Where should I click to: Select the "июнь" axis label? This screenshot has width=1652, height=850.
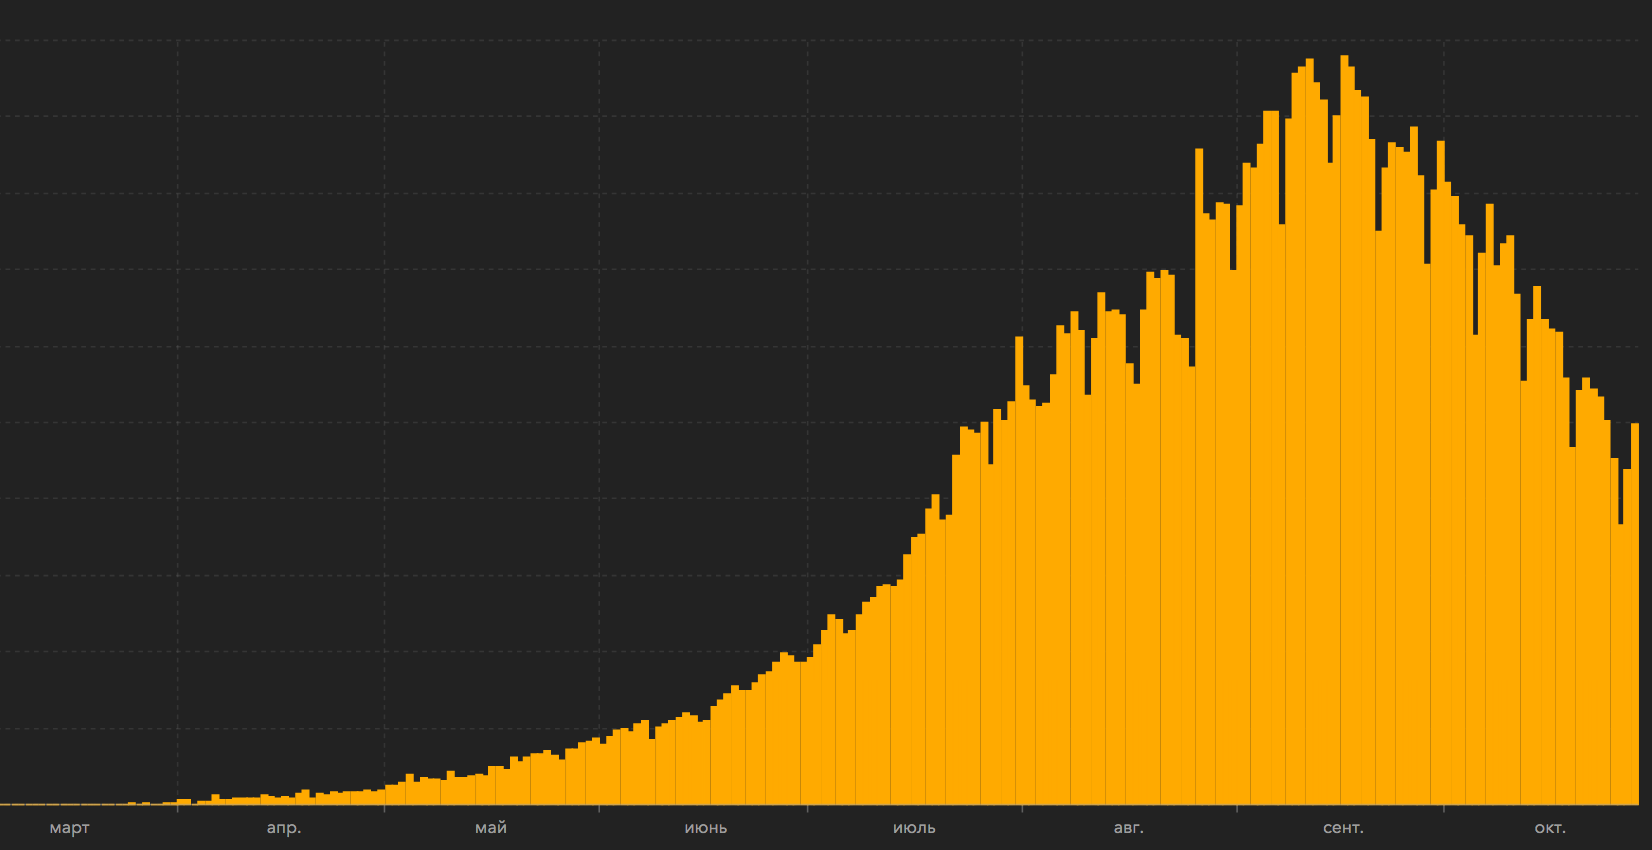click(x=706, y=828)
